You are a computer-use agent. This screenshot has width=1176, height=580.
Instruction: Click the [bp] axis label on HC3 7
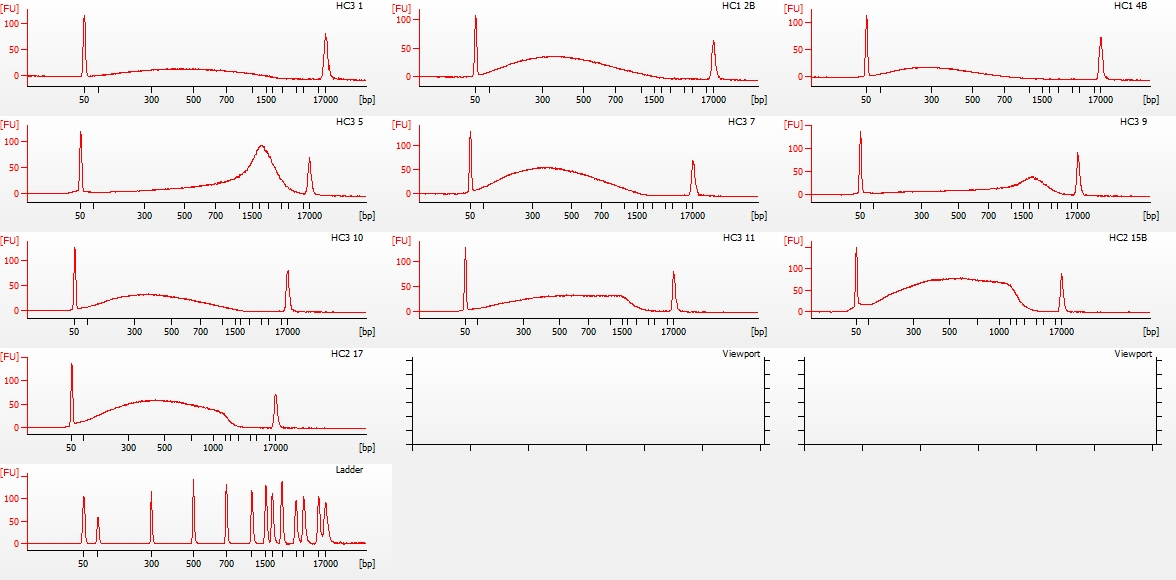click(x=758, y=216)
